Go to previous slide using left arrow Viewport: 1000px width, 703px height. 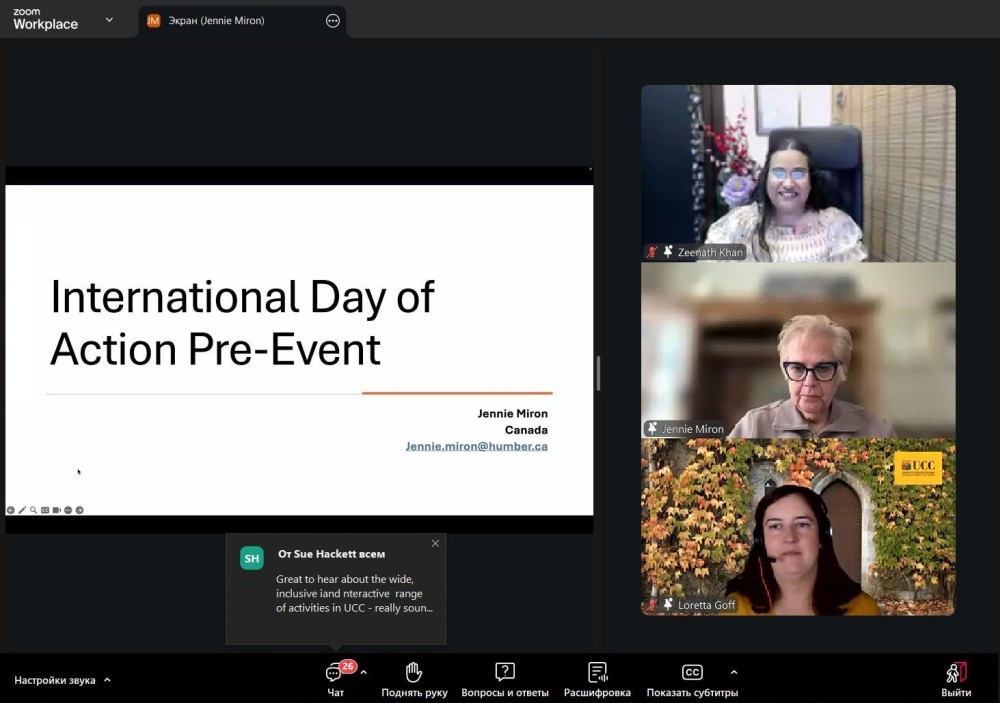11,510
